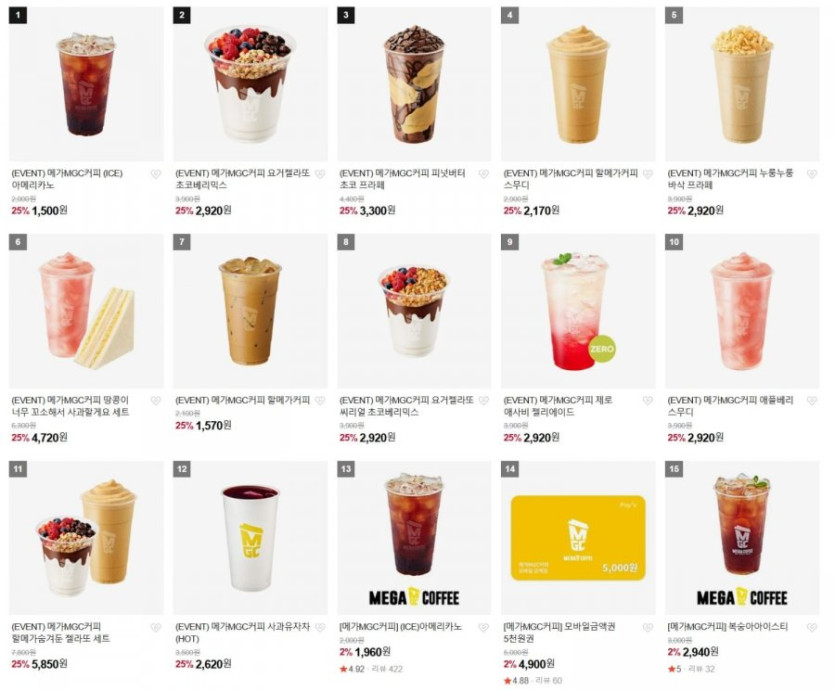Open rank 12 white MGC hot cup image
The height and width of the screenshot is (690, 835).
(250, 538)
